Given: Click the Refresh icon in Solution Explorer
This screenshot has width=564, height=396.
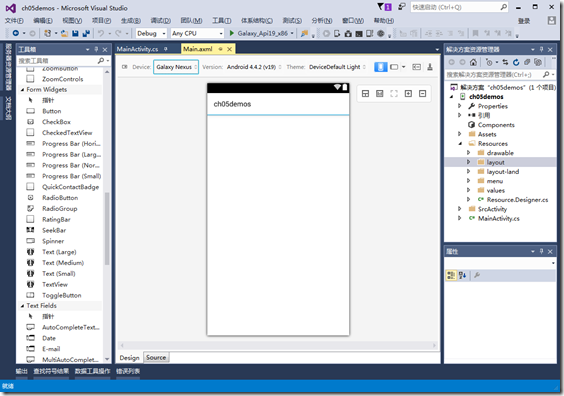Looking at the screenshot, I should pos(516,63).
